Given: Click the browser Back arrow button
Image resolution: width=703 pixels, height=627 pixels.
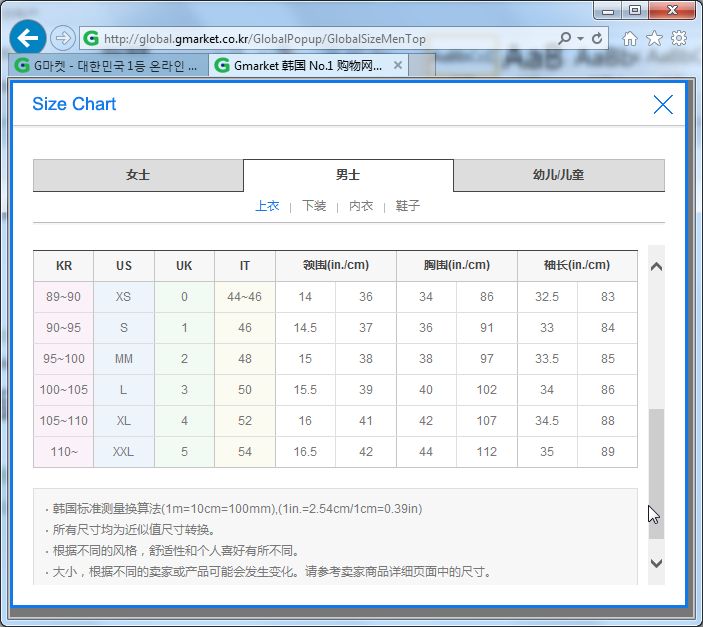Looking at the screenshot, I should 27,38.
